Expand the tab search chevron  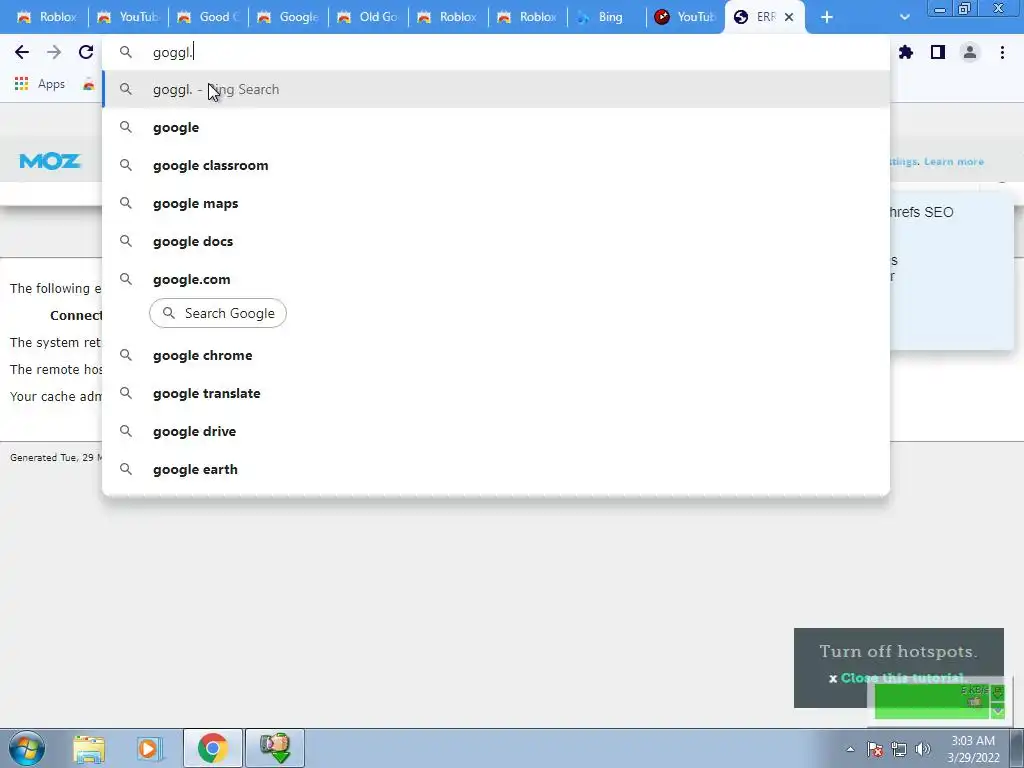pyautogui.click(x=904, y=17)
